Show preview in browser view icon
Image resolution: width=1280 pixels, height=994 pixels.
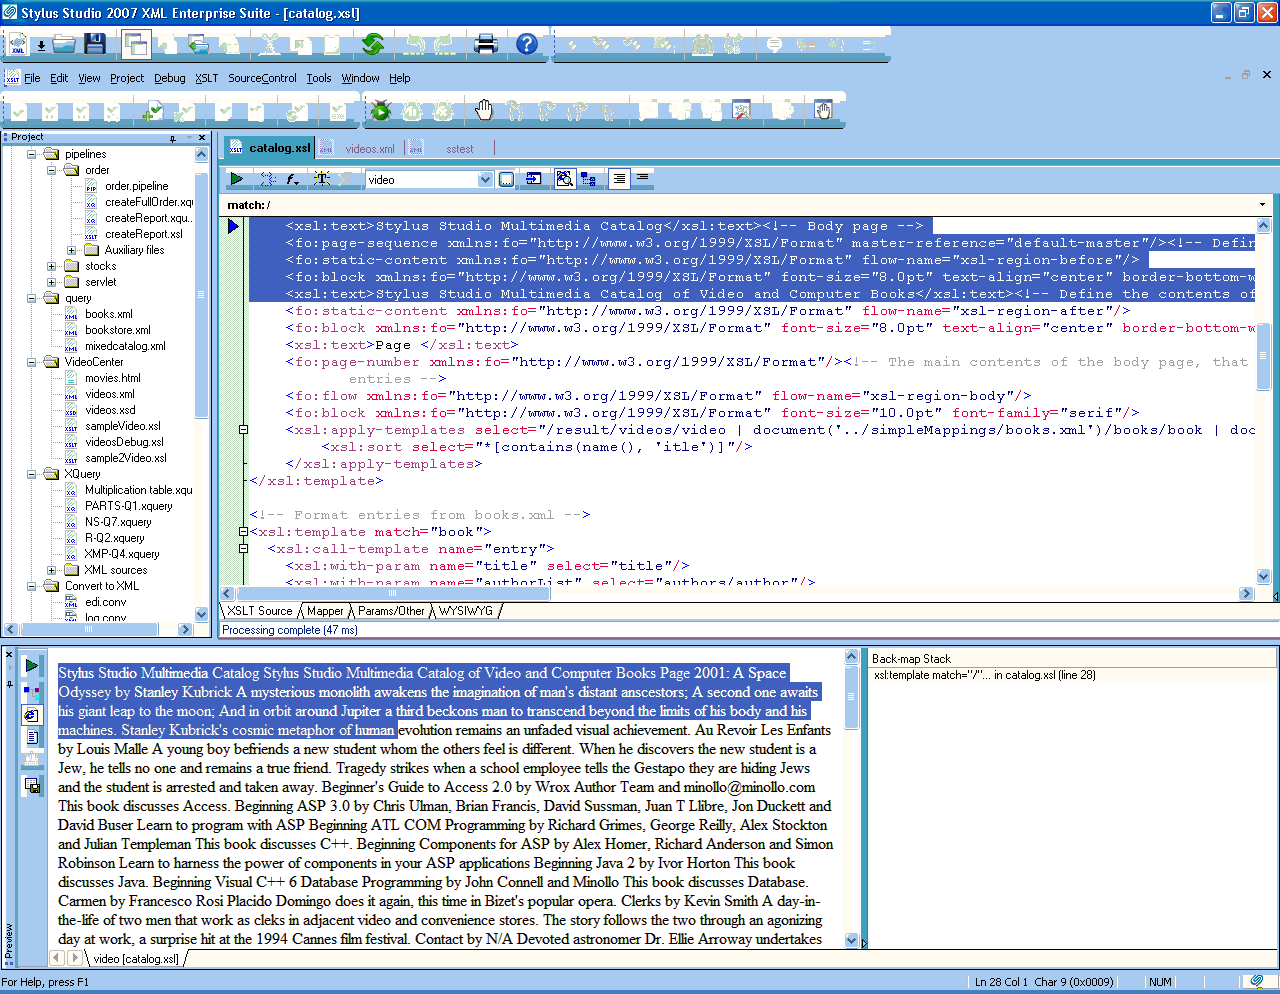pyautogui.click(x=32, y=715)
